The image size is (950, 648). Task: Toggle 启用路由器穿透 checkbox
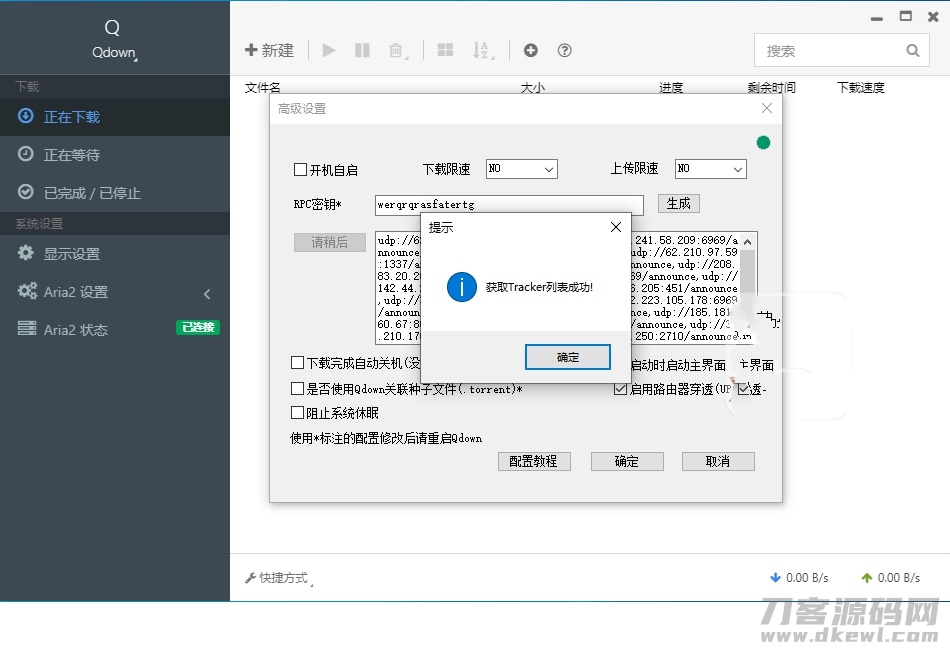pos(620,389)
